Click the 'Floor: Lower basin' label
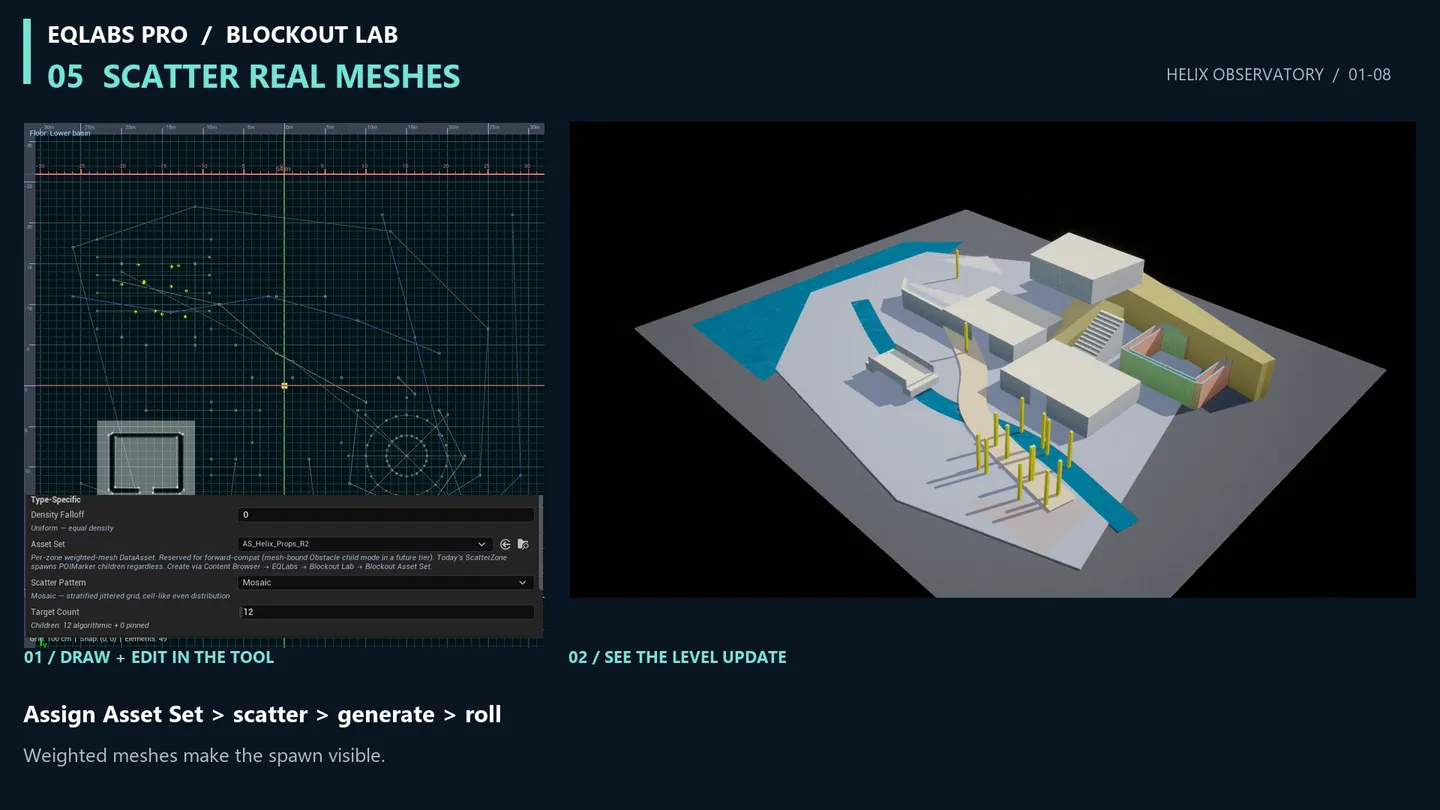The image size is (1440, 810). pyautogui.click(x=60, y=133)
